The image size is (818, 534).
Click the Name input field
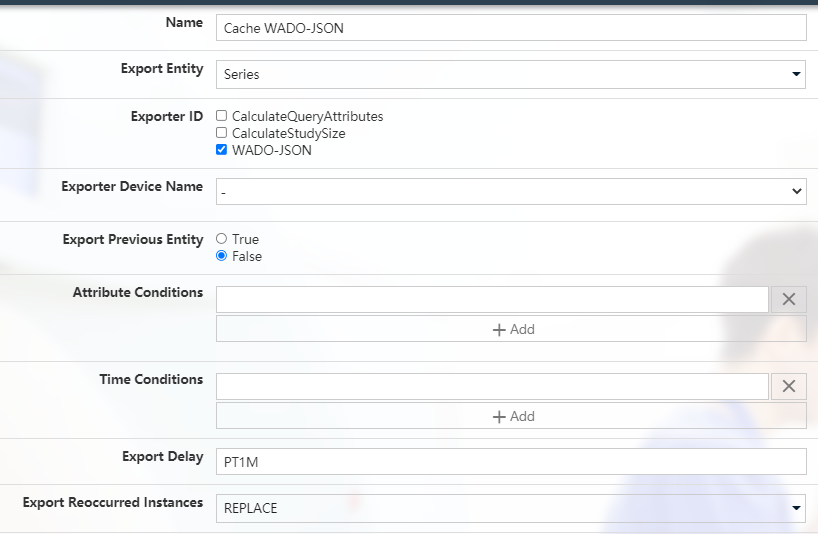click(x=511, y=28)
